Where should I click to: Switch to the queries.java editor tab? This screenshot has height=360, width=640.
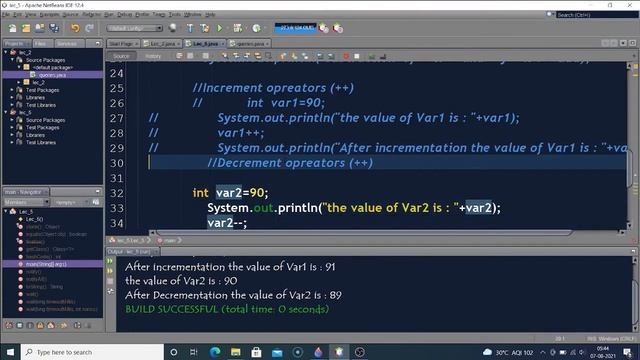(249, 43)
